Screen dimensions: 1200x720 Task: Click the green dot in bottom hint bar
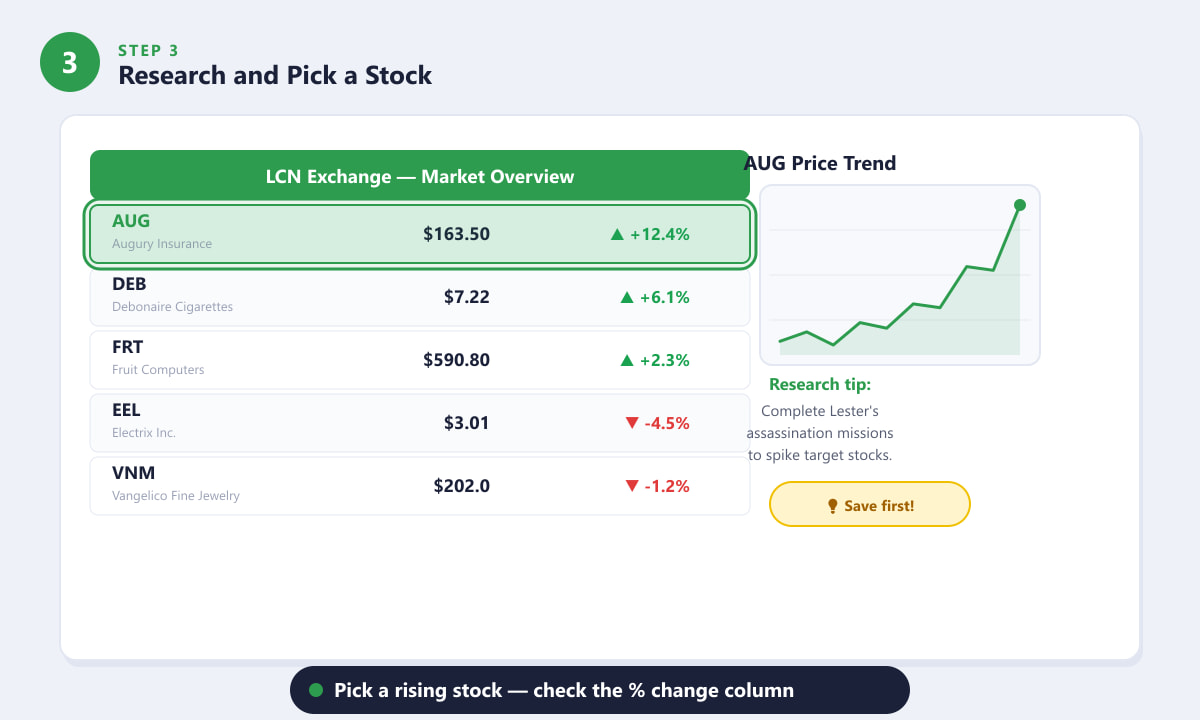(316, 690)
